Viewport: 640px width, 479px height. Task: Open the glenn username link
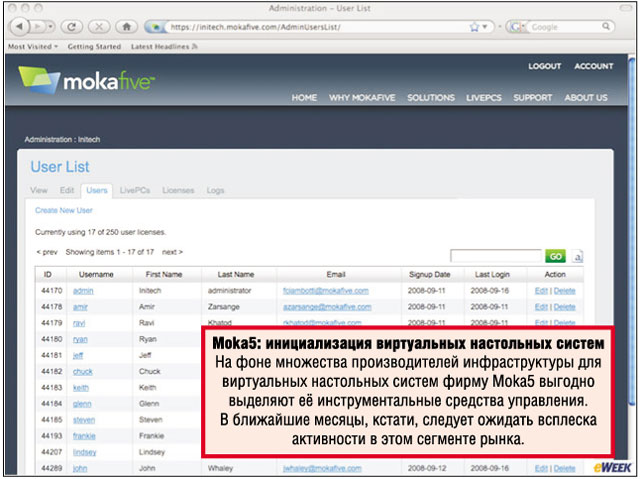(x=82, y=404)
